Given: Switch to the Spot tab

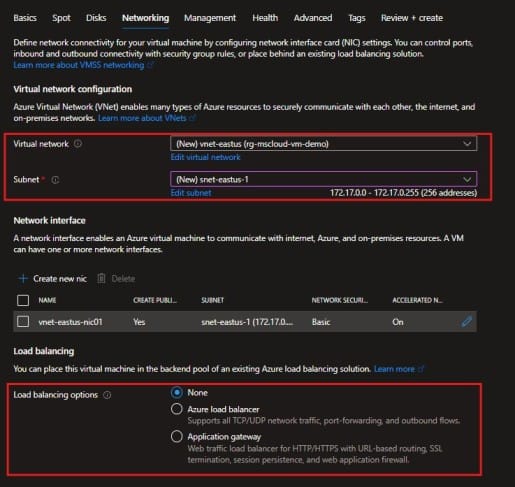Looking at the screenshot, I should [x=61, y=18].
